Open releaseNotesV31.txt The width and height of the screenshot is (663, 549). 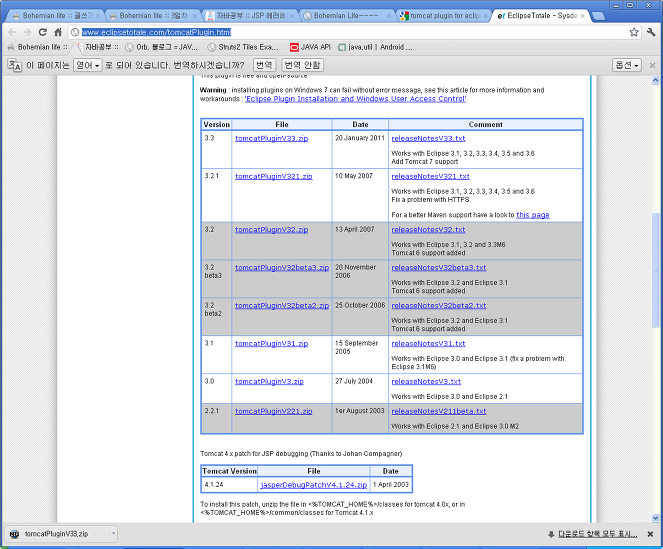click(428, 343)
